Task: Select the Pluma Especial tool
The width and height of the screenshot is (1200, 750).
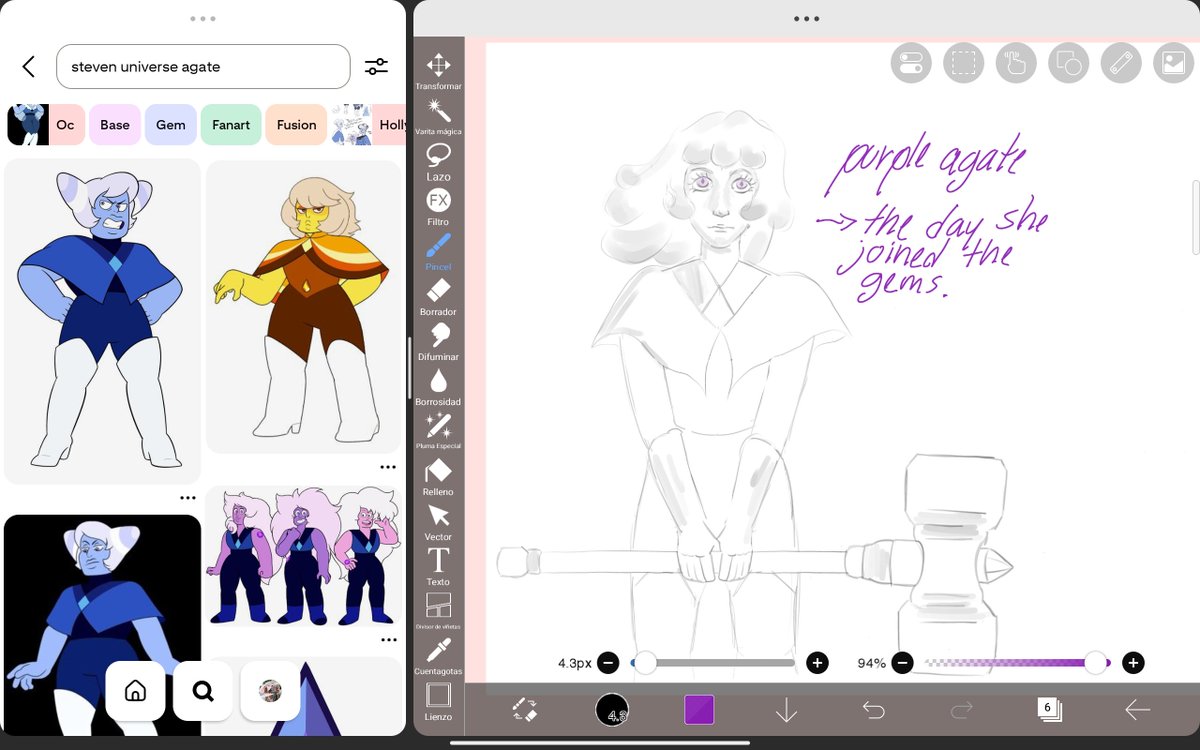Action: 438,432
